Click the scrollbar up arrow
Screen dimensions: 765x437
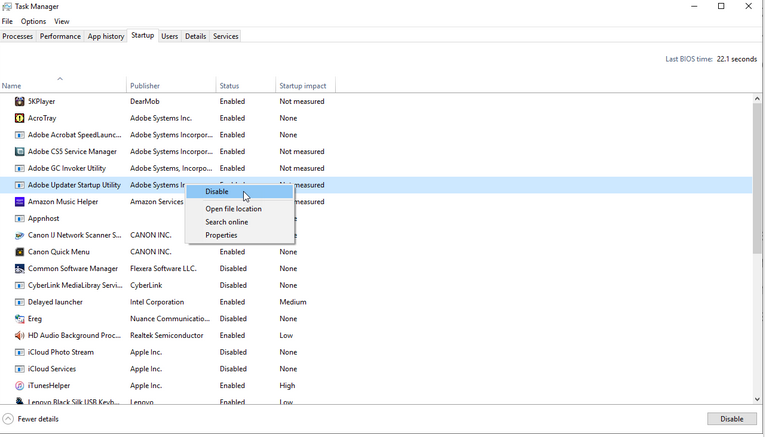click(757, 99)
